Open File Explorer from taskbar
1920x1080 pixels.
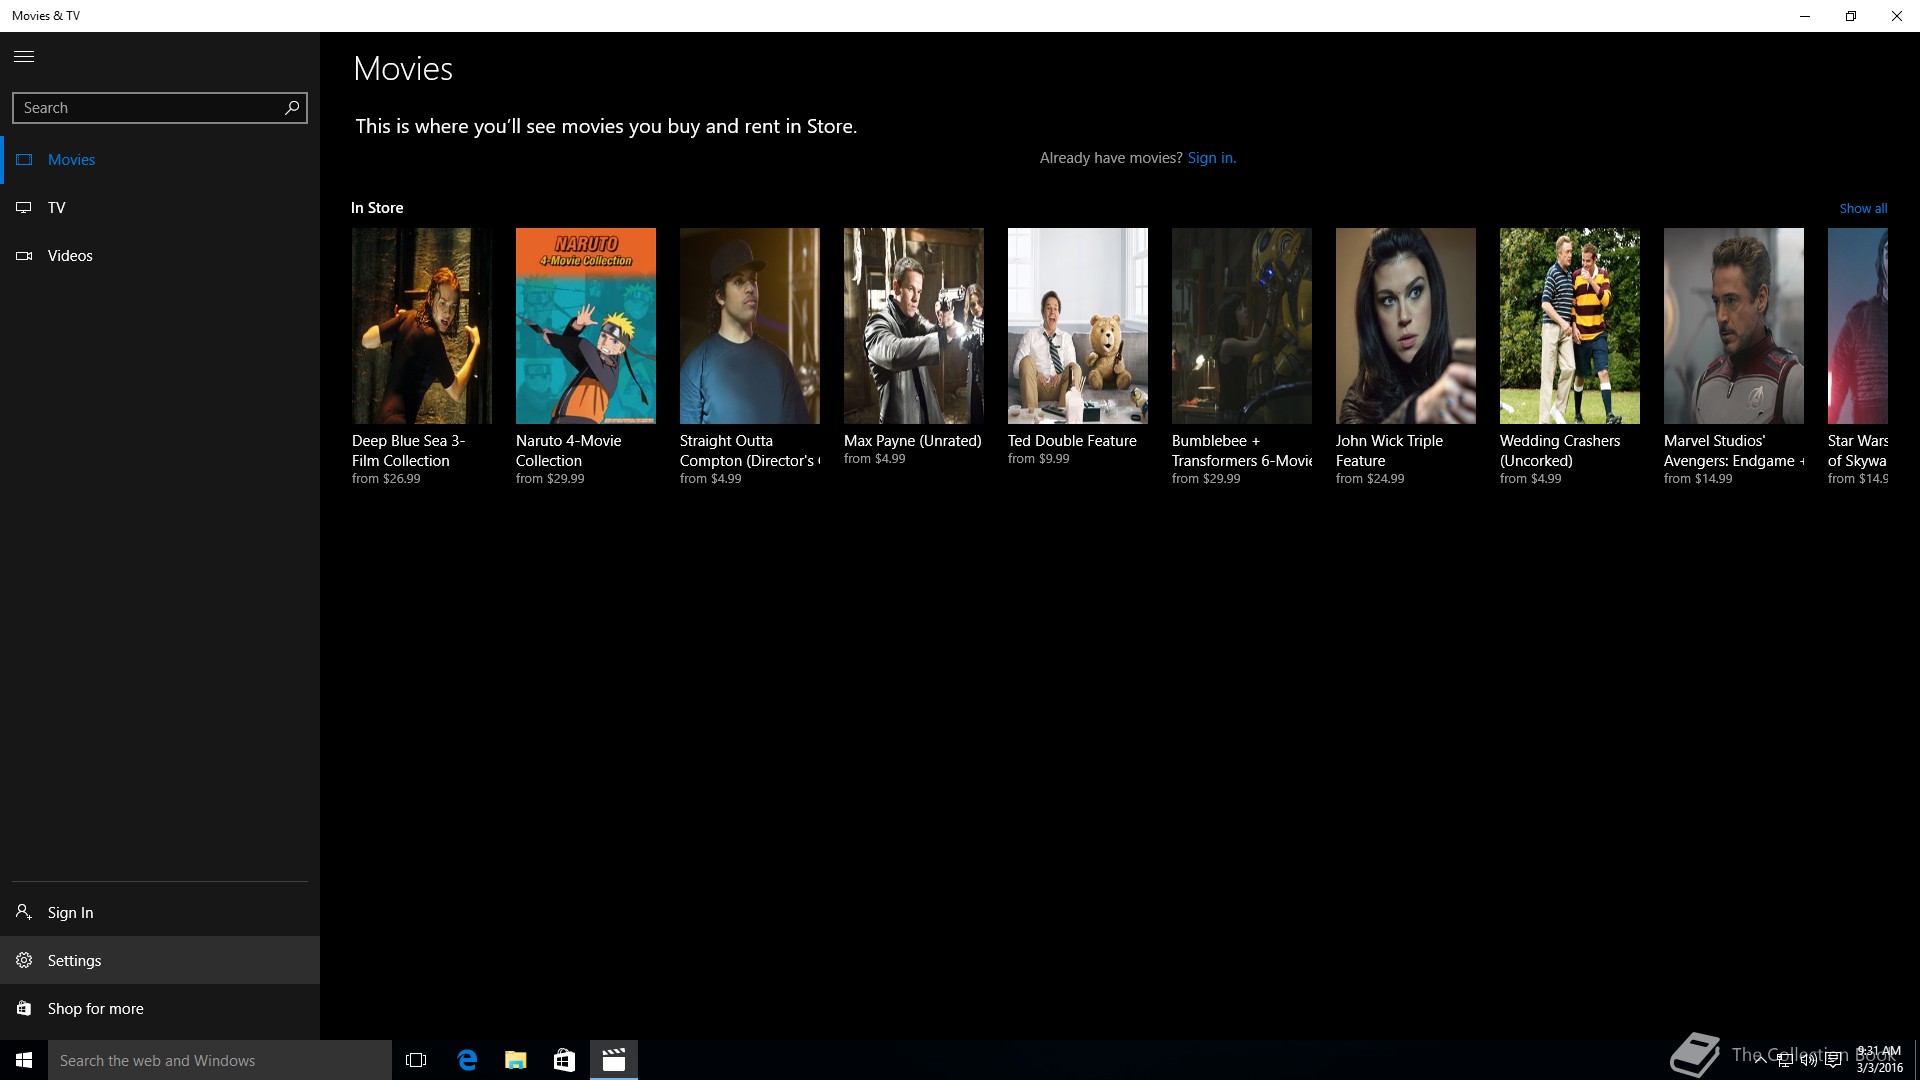pyautogui.click(x=515, y=1060)
